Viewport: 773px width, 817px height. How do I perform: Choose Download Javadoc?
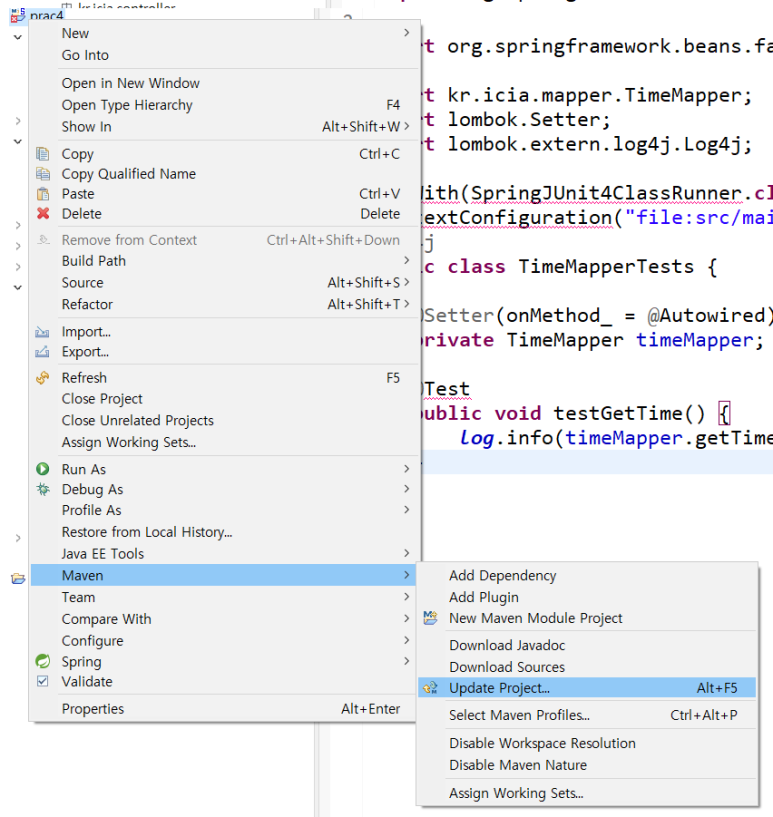click(x=587, y=646)
